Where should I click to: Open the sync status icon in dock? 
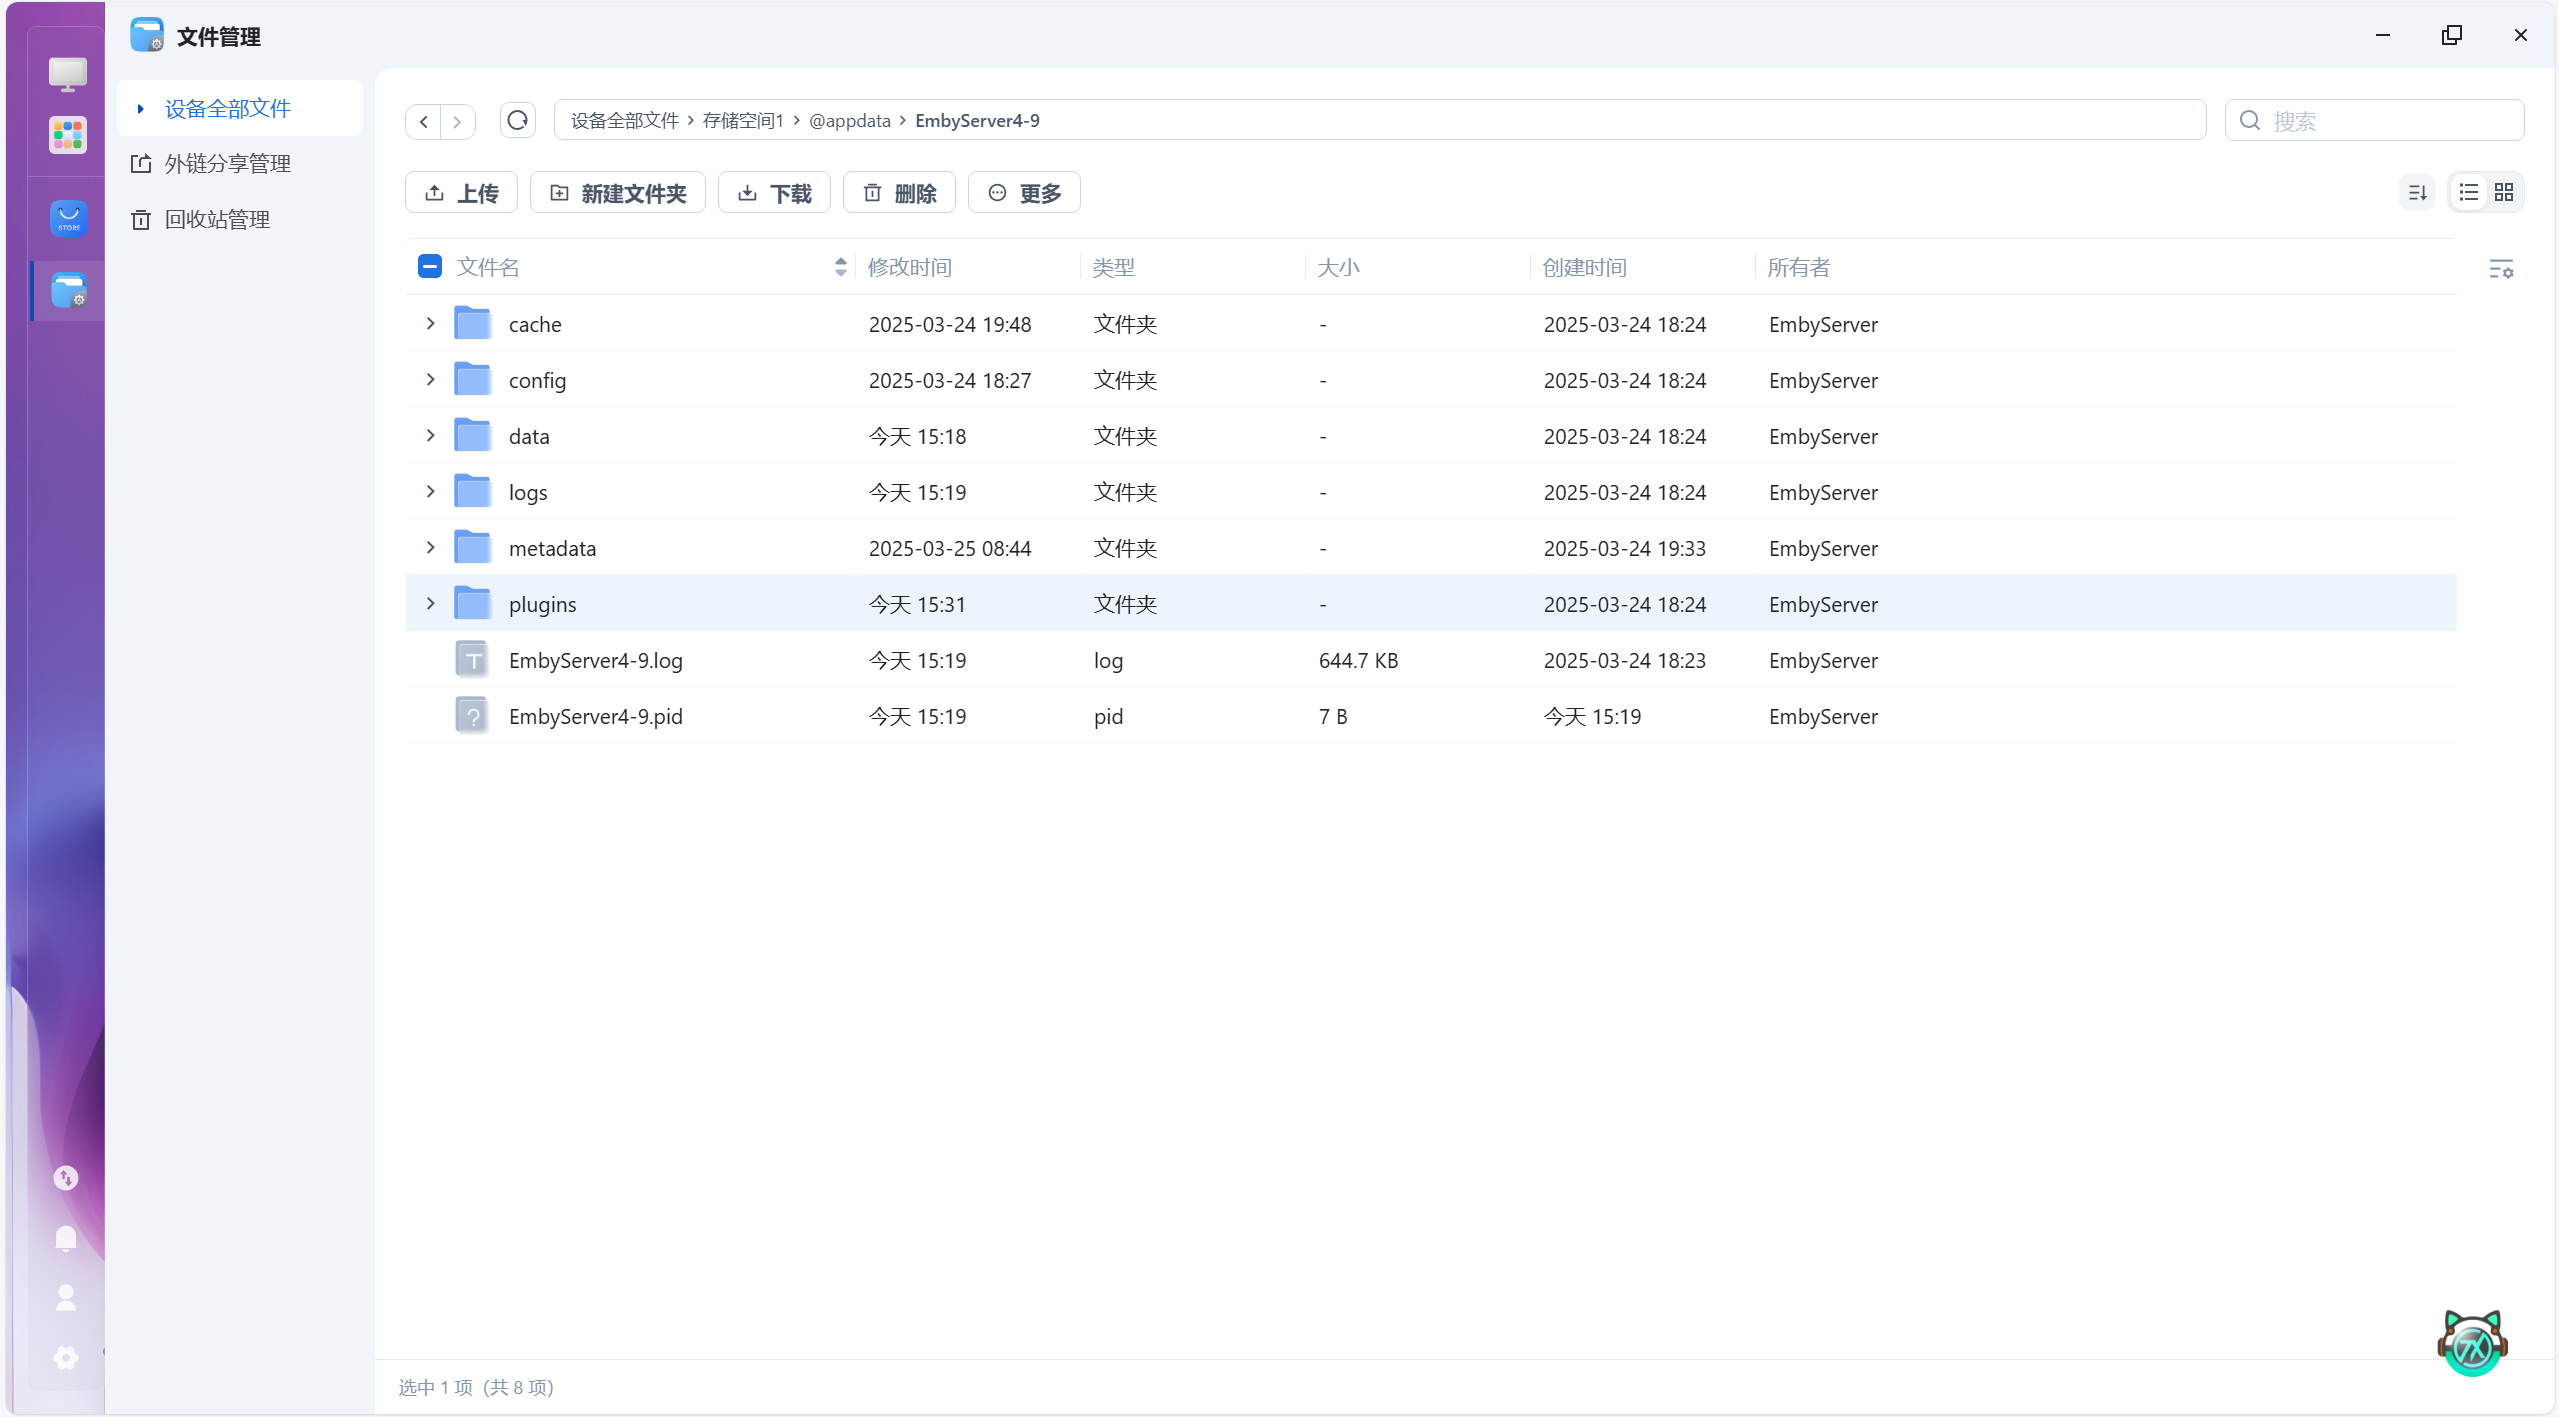[66, 1178]
